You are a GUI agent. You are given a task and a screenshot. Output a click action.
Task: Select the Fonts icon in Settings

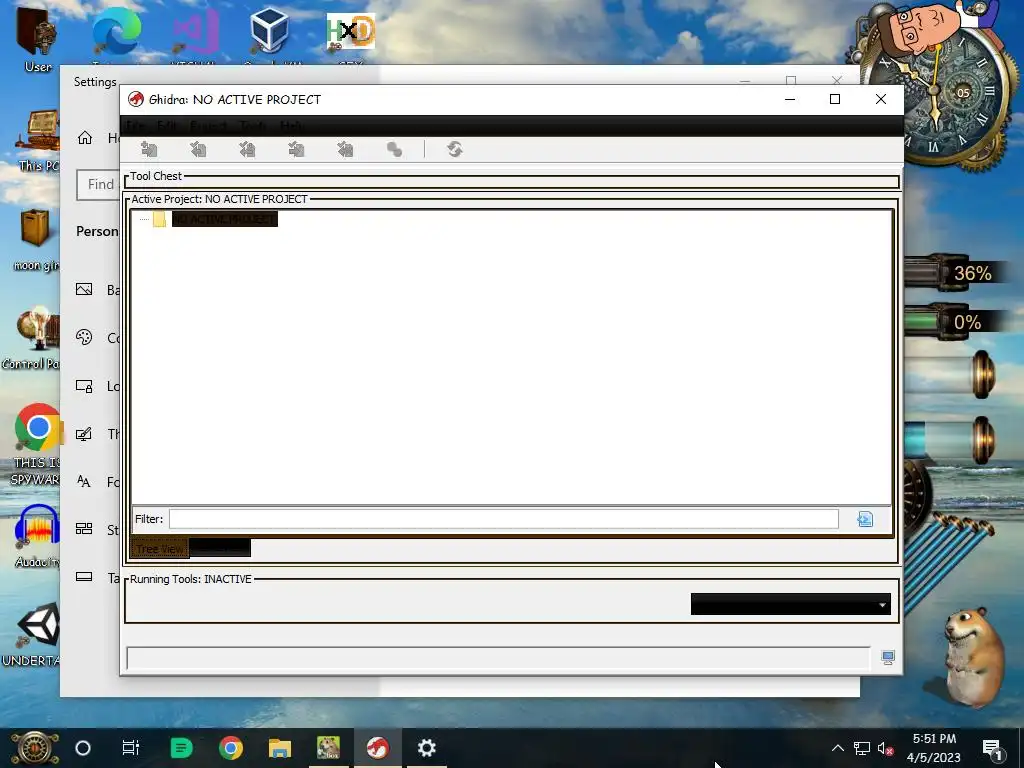(x=84, y=481)
